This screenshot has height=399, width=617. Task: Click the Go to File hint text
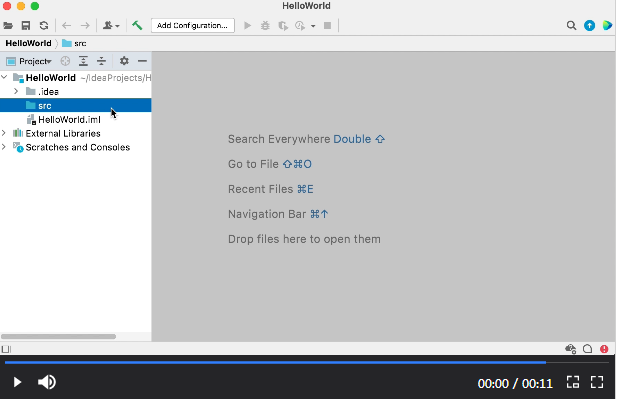[x=270, y=164]
